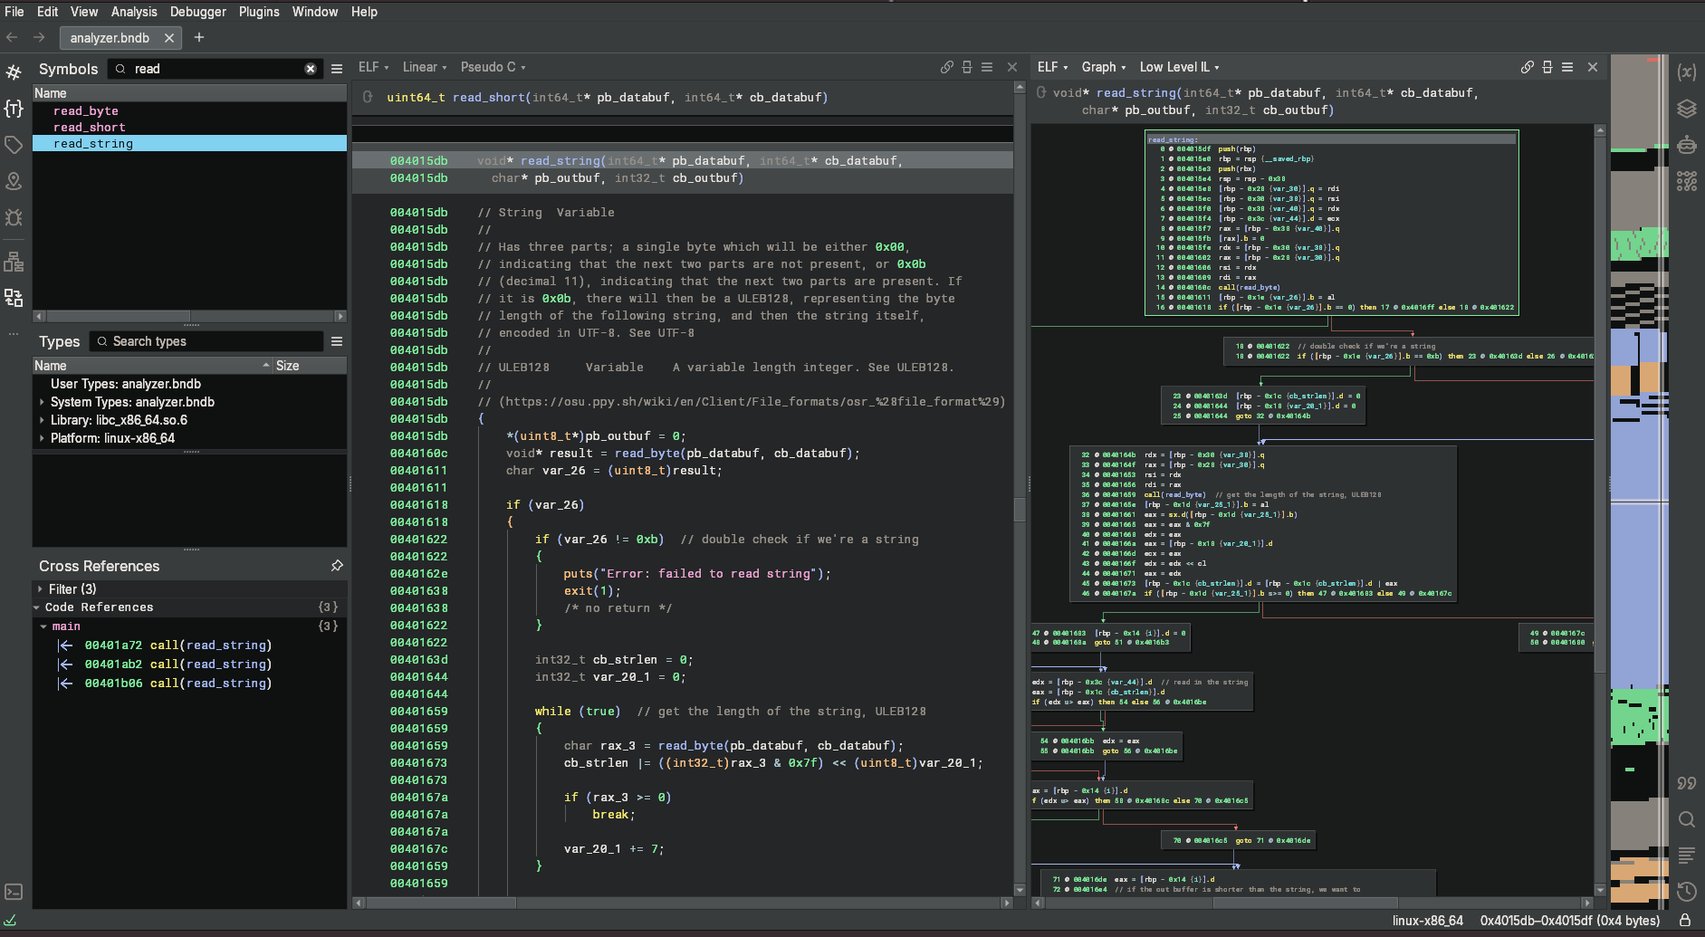
Task: Click the feature map color overview strip
Action: pyautogui.click(x=1639, y=480)
